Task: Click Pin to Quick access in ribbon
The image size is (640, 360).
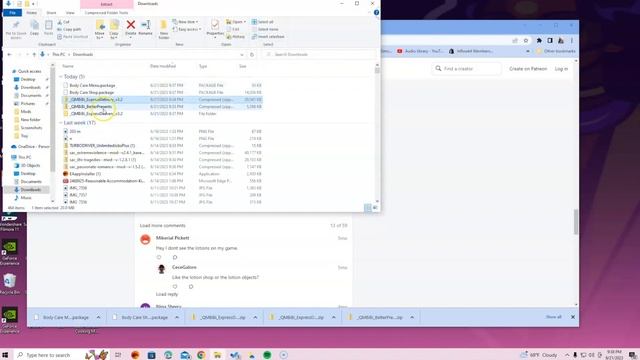Action: tap(16, 30)
